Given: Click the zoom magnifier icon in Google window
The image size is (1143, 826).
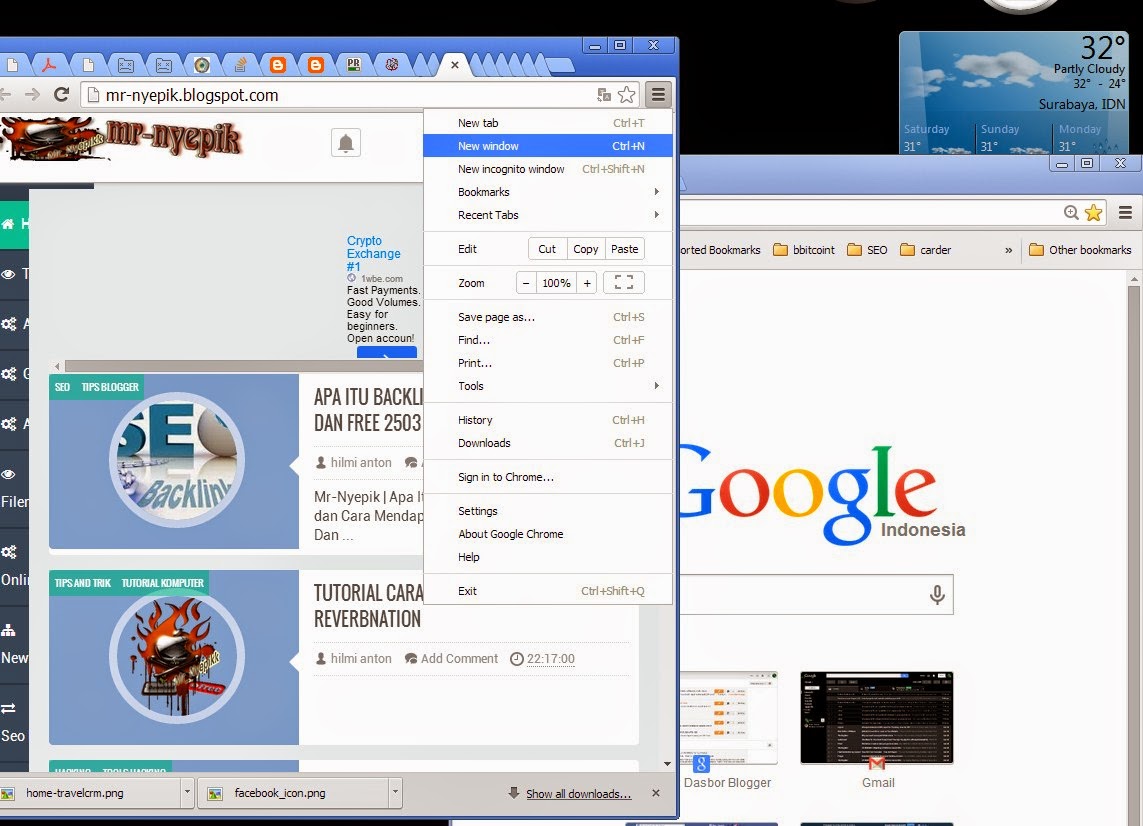Looking at the screenshot, I should 1071,212.
